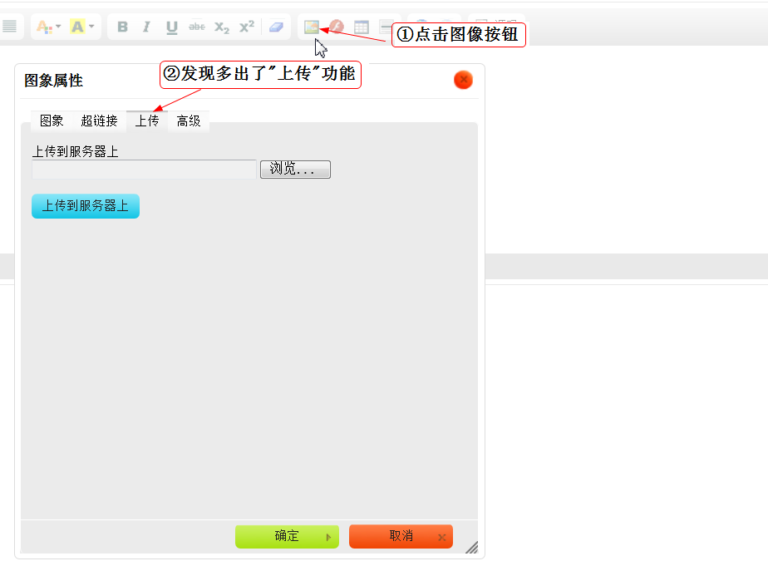
Task: Select the subscript button
Action: 222,27
